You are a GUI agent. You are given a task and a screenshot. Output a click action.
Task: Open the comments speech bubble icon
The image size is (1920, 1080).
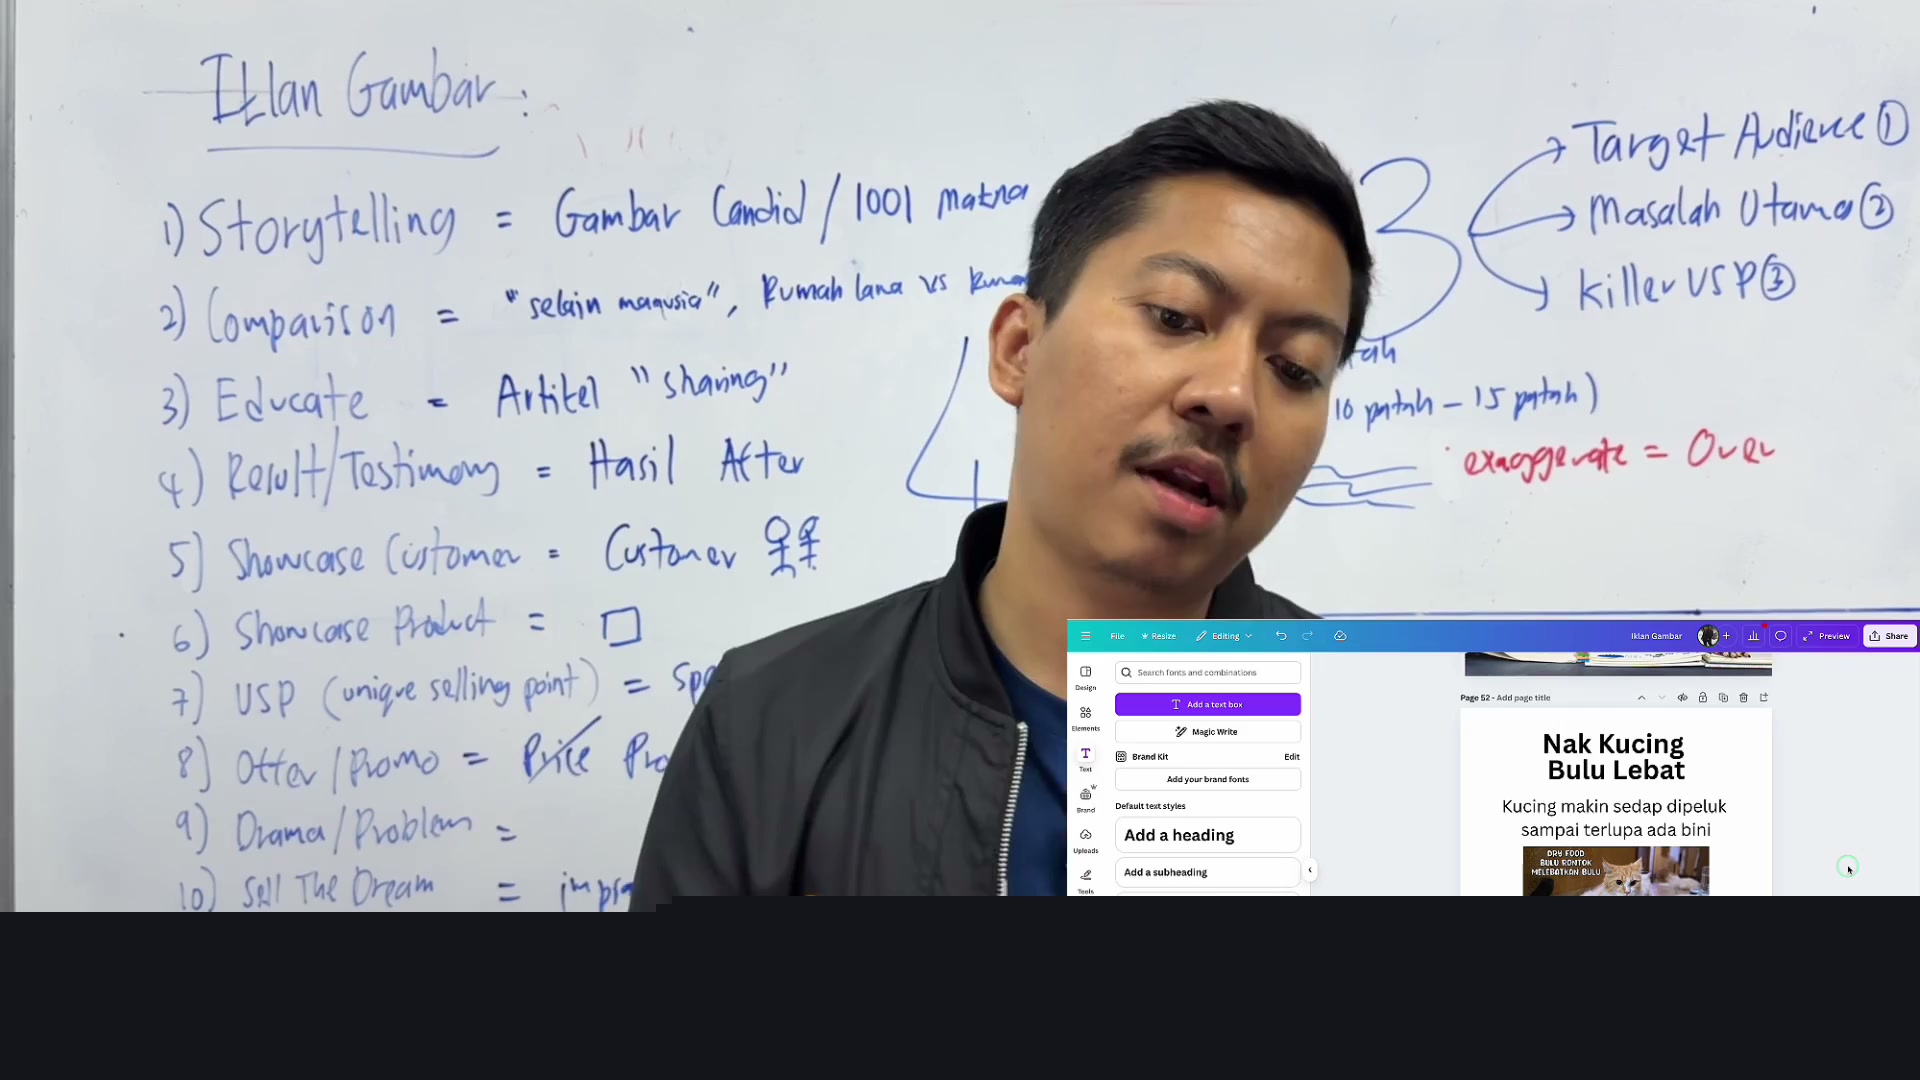point(1781,636)
